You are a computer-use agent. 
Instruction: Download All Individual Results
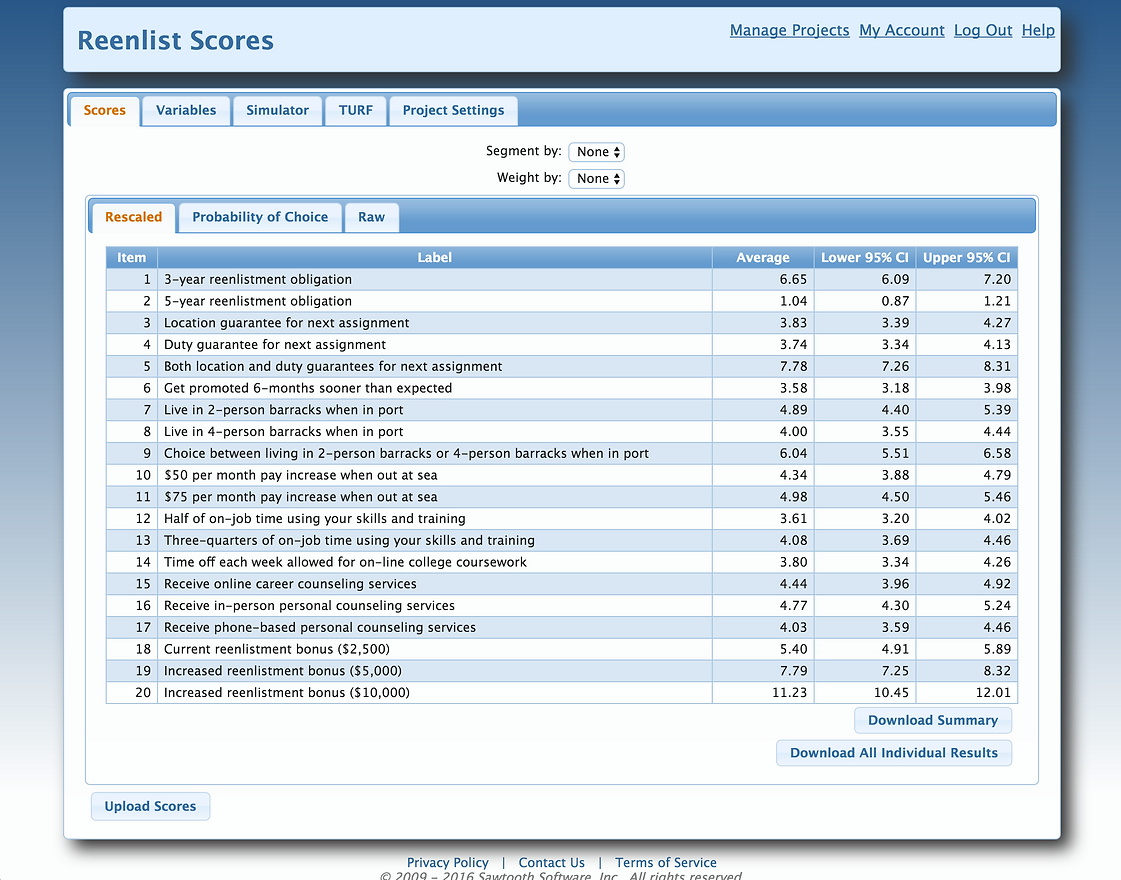[893, 753]
